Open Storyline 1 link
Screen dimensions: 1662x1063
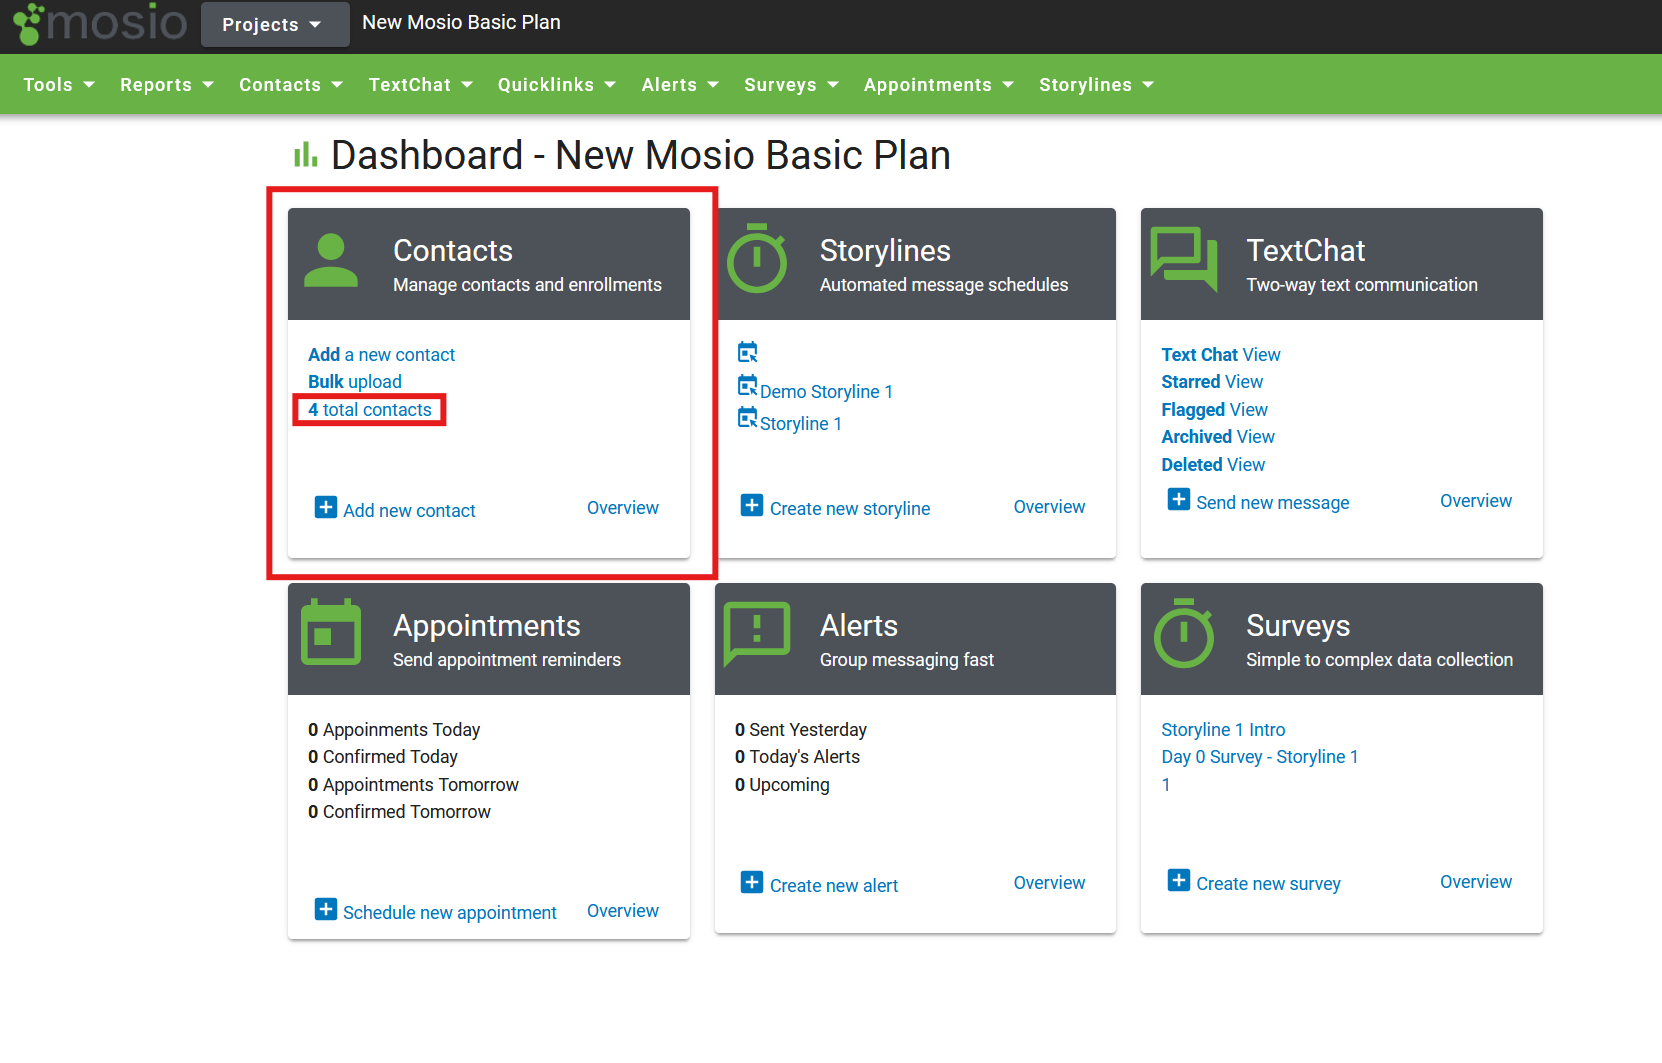(x=801, y=424)
